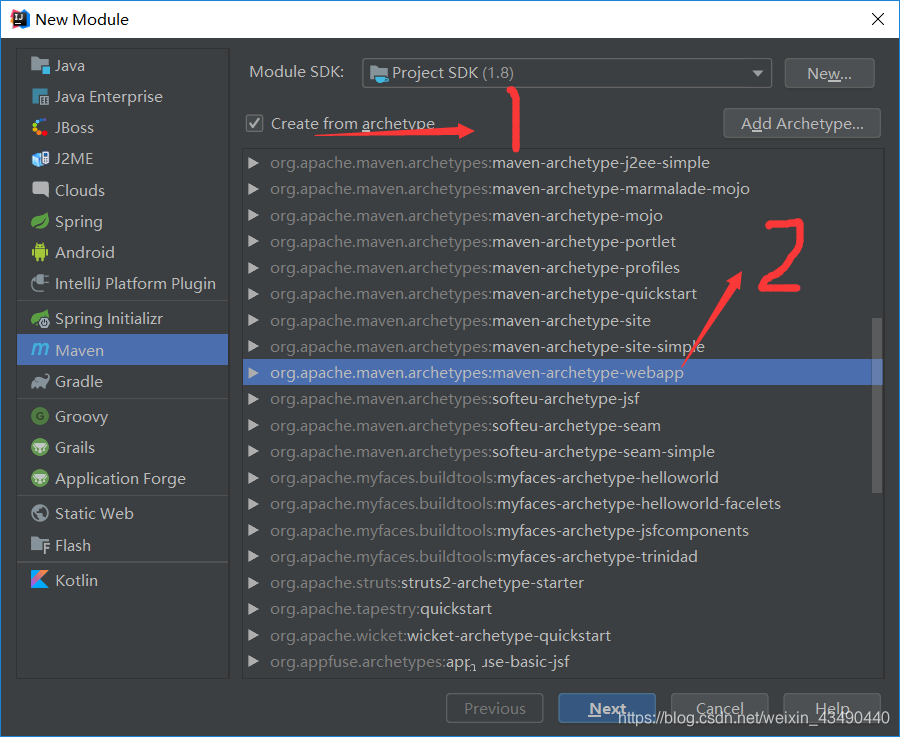Expand wicket-archetype-quickstart node
Image resolution: width=900 pixels, height=737 pixels.
(x=253, y=635)
